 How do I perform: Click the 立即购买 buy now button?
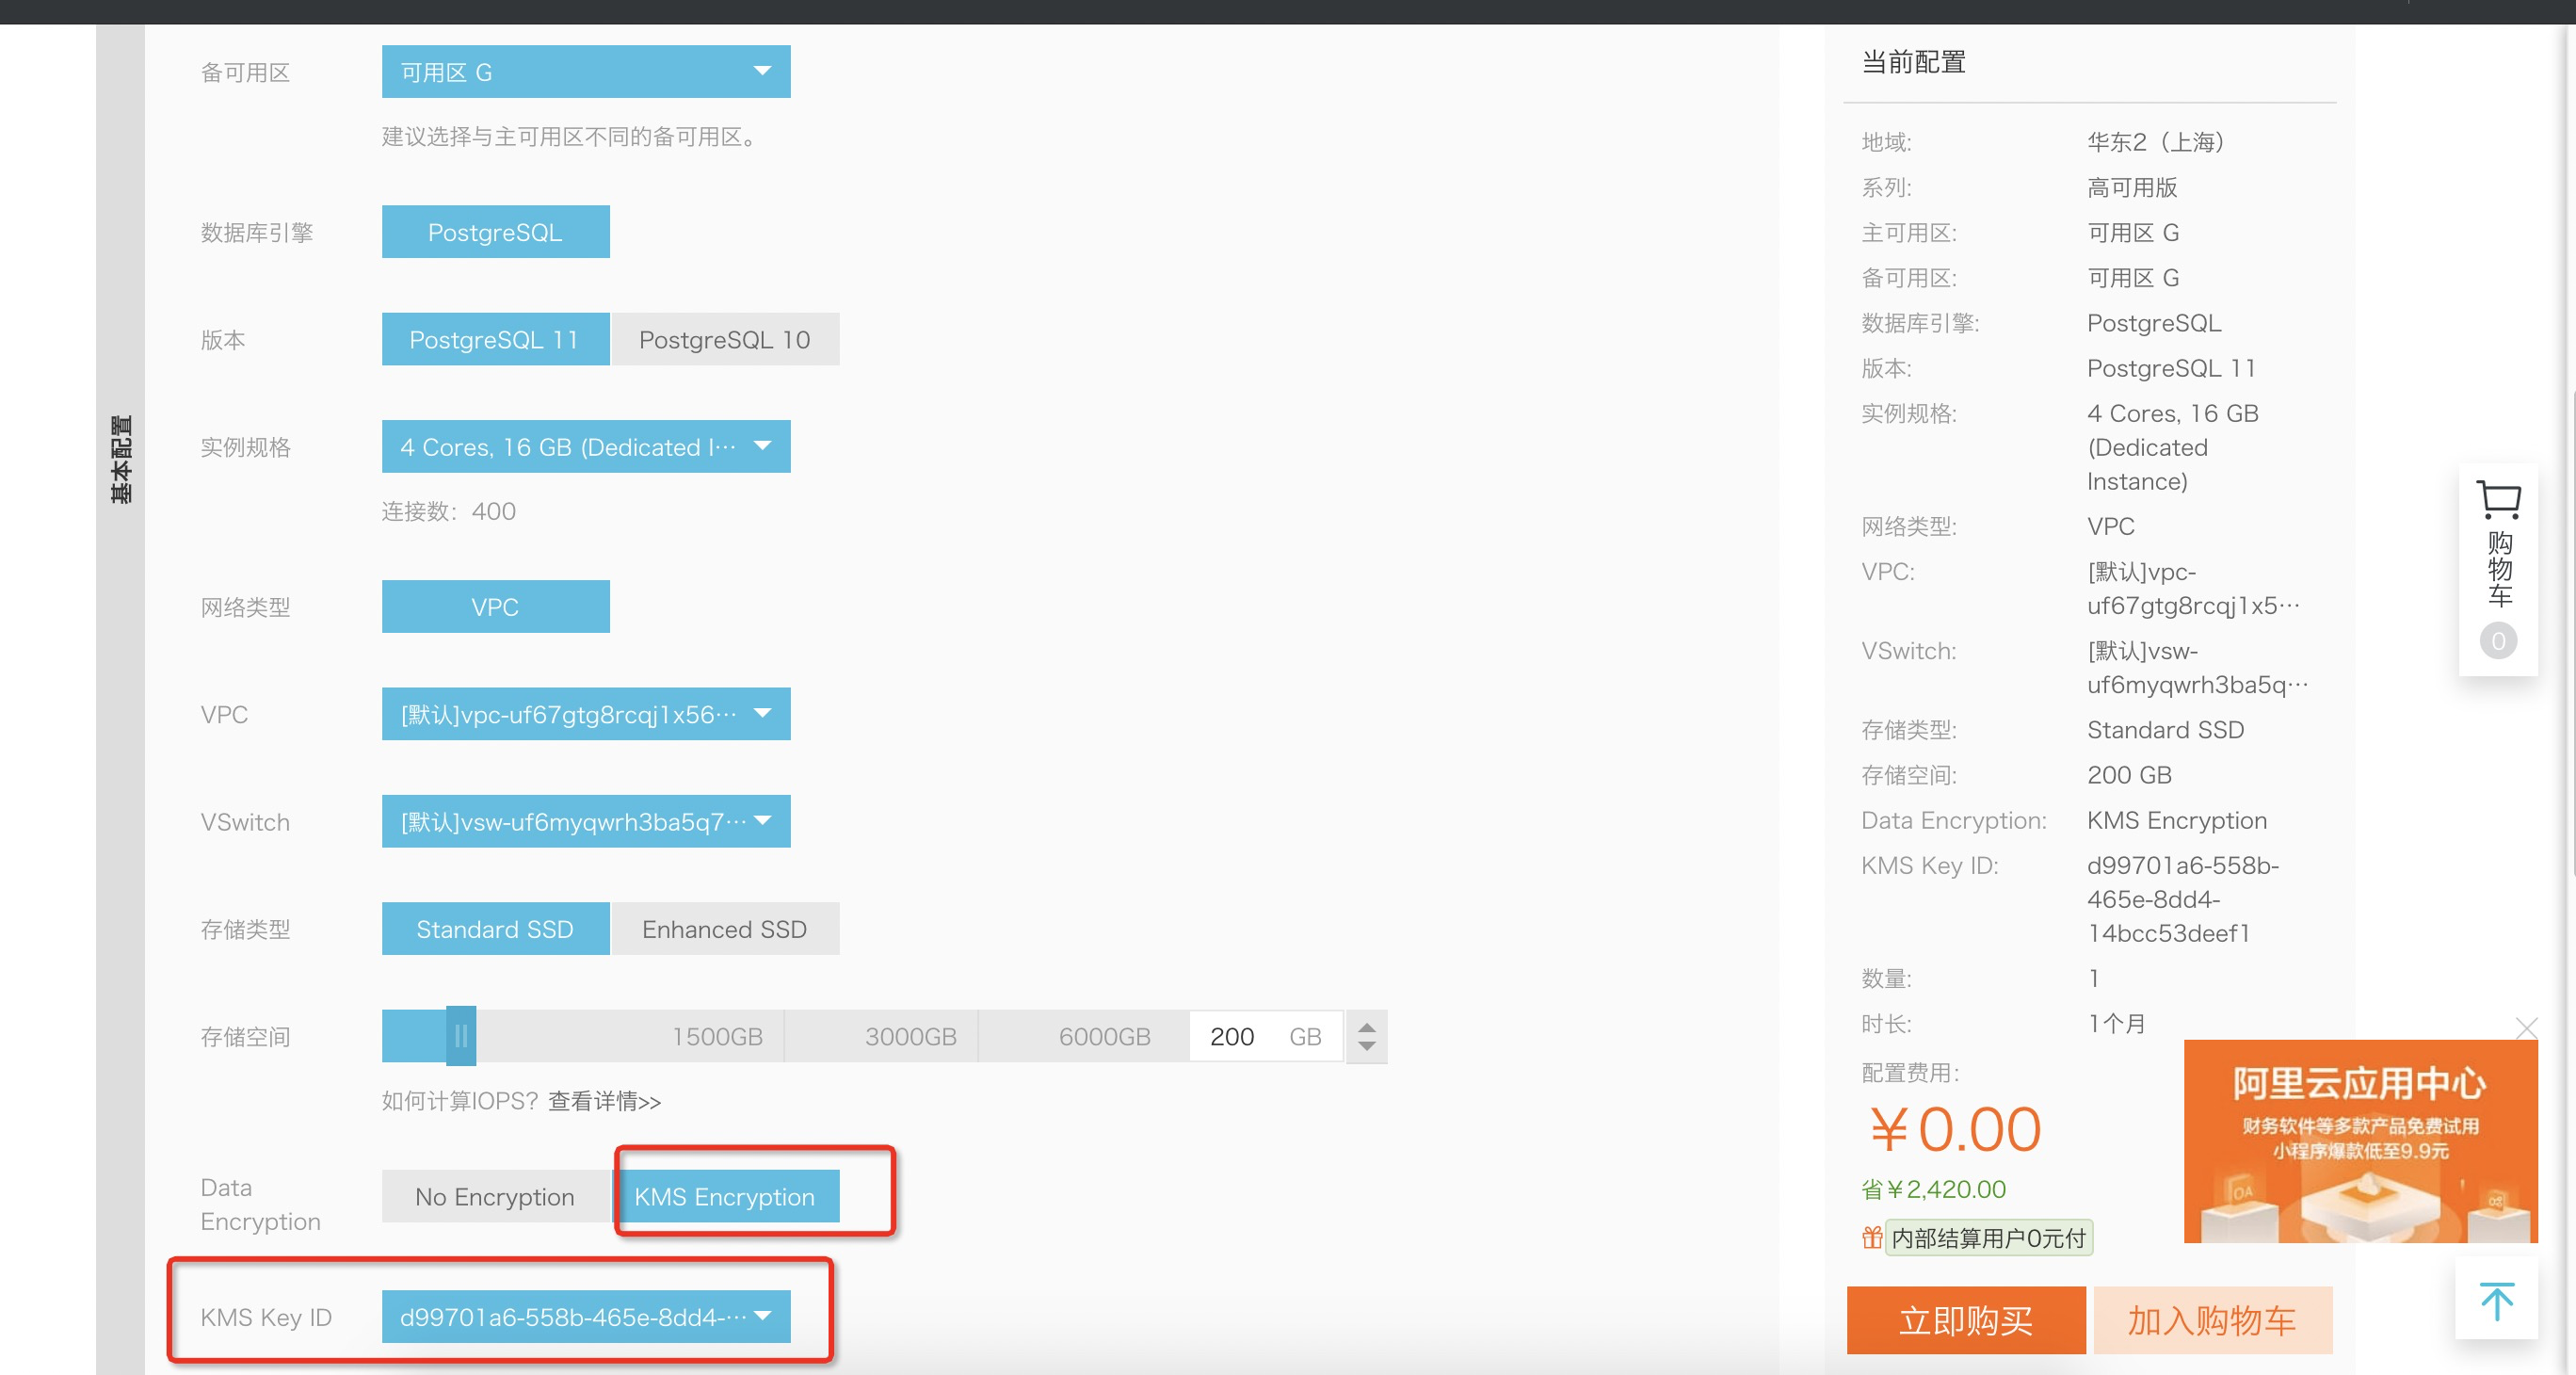(x=1965, y=1320)
